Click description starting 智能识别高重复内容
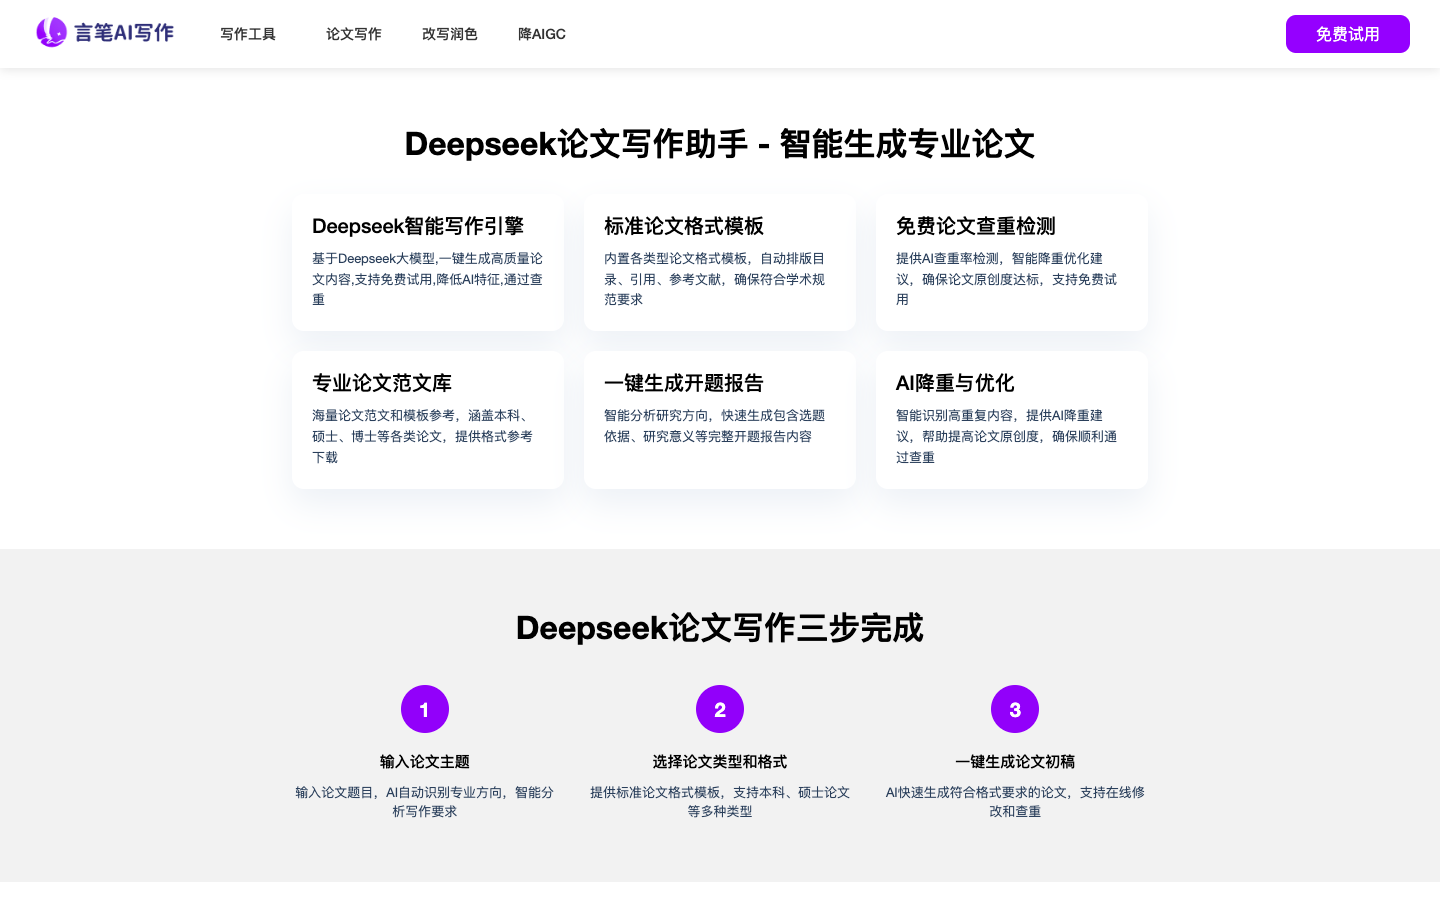This screenshot has height=900, width=1440. click(1007, 436)
